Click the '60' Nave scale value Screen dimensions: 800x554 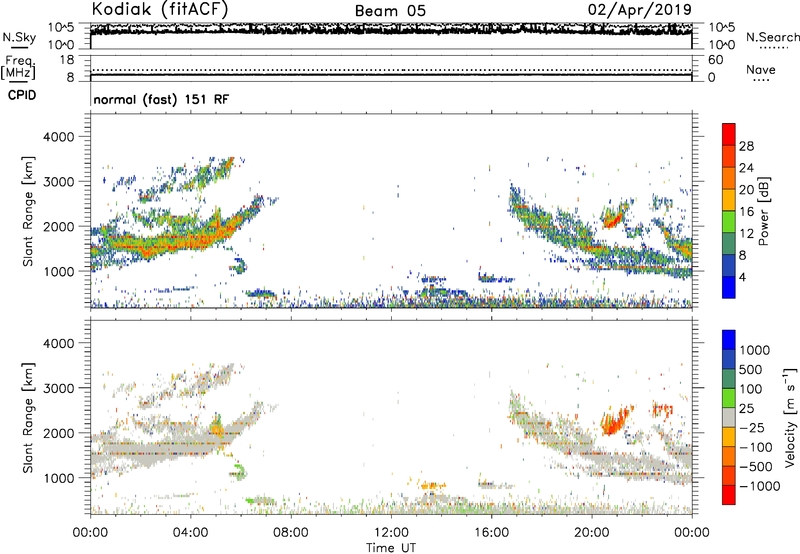tap(715, 60)
